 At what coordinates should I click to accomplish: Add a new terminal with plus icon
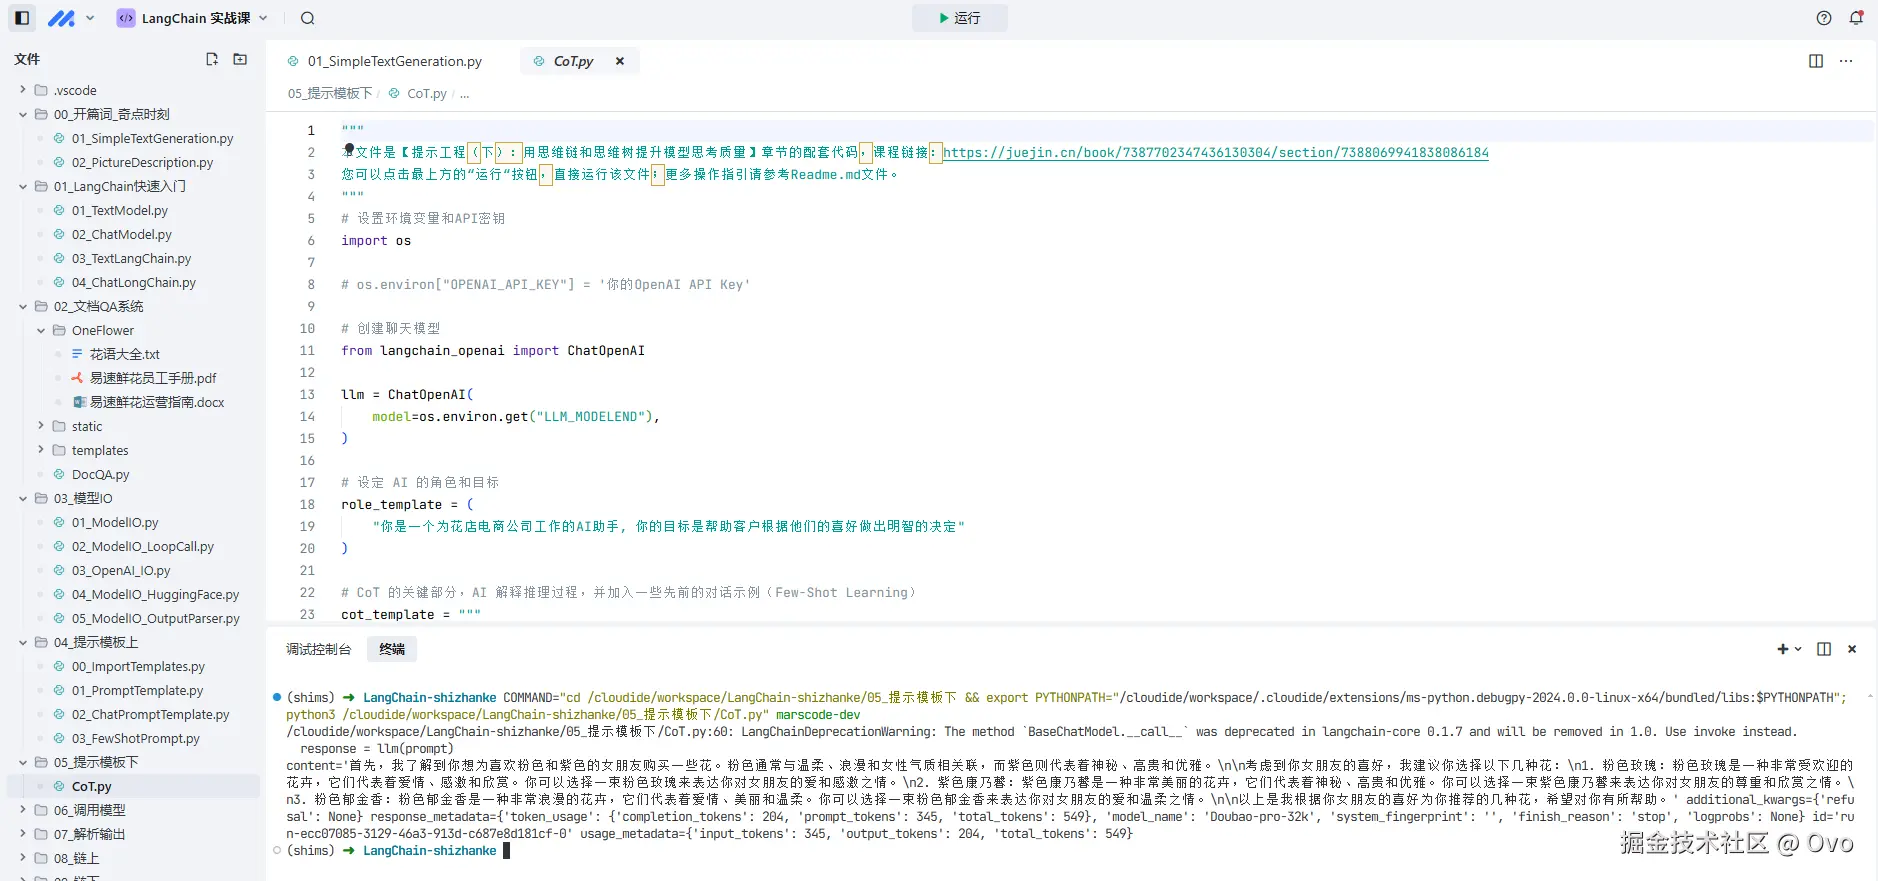point(1782,649)
